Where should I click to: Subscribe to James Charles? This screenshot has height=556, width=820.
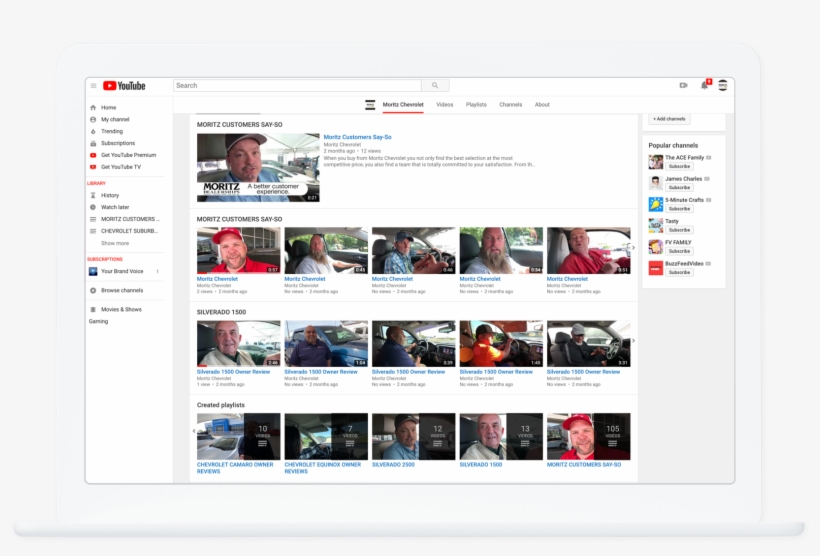679,187
